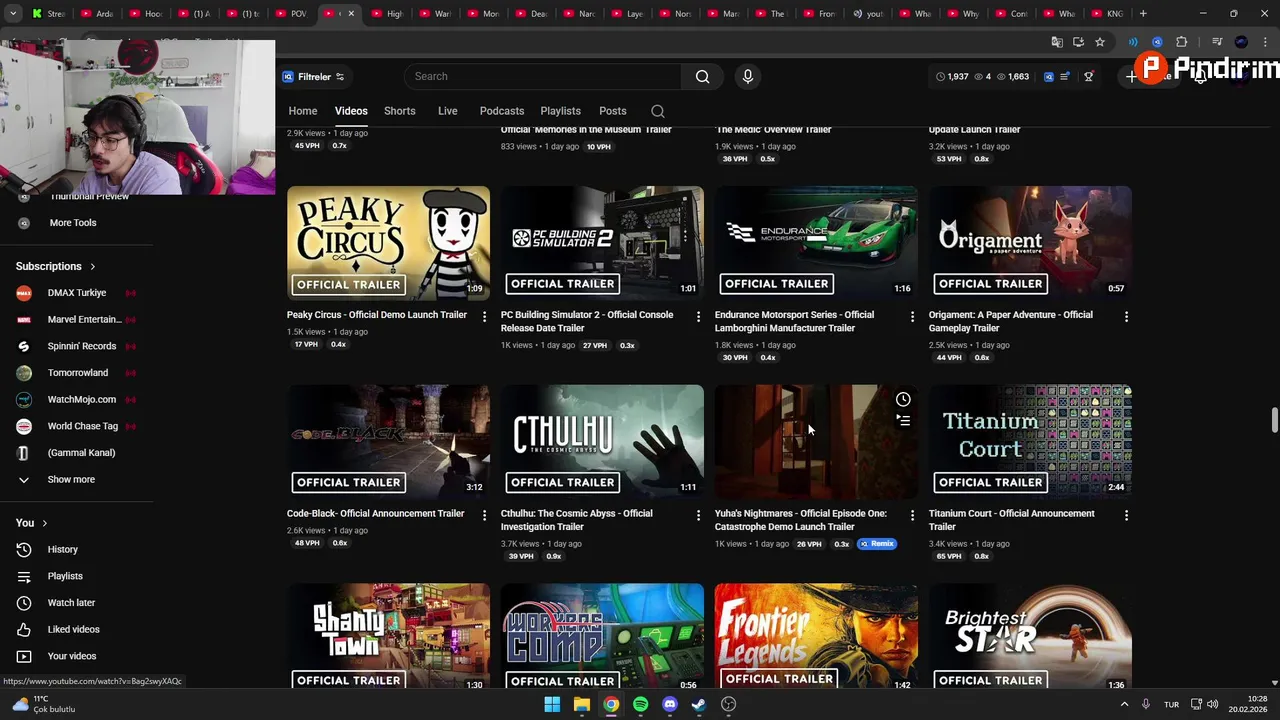Open Filtreler filter options
Screen dimensions: 1280x720
(x=313, y=77)
